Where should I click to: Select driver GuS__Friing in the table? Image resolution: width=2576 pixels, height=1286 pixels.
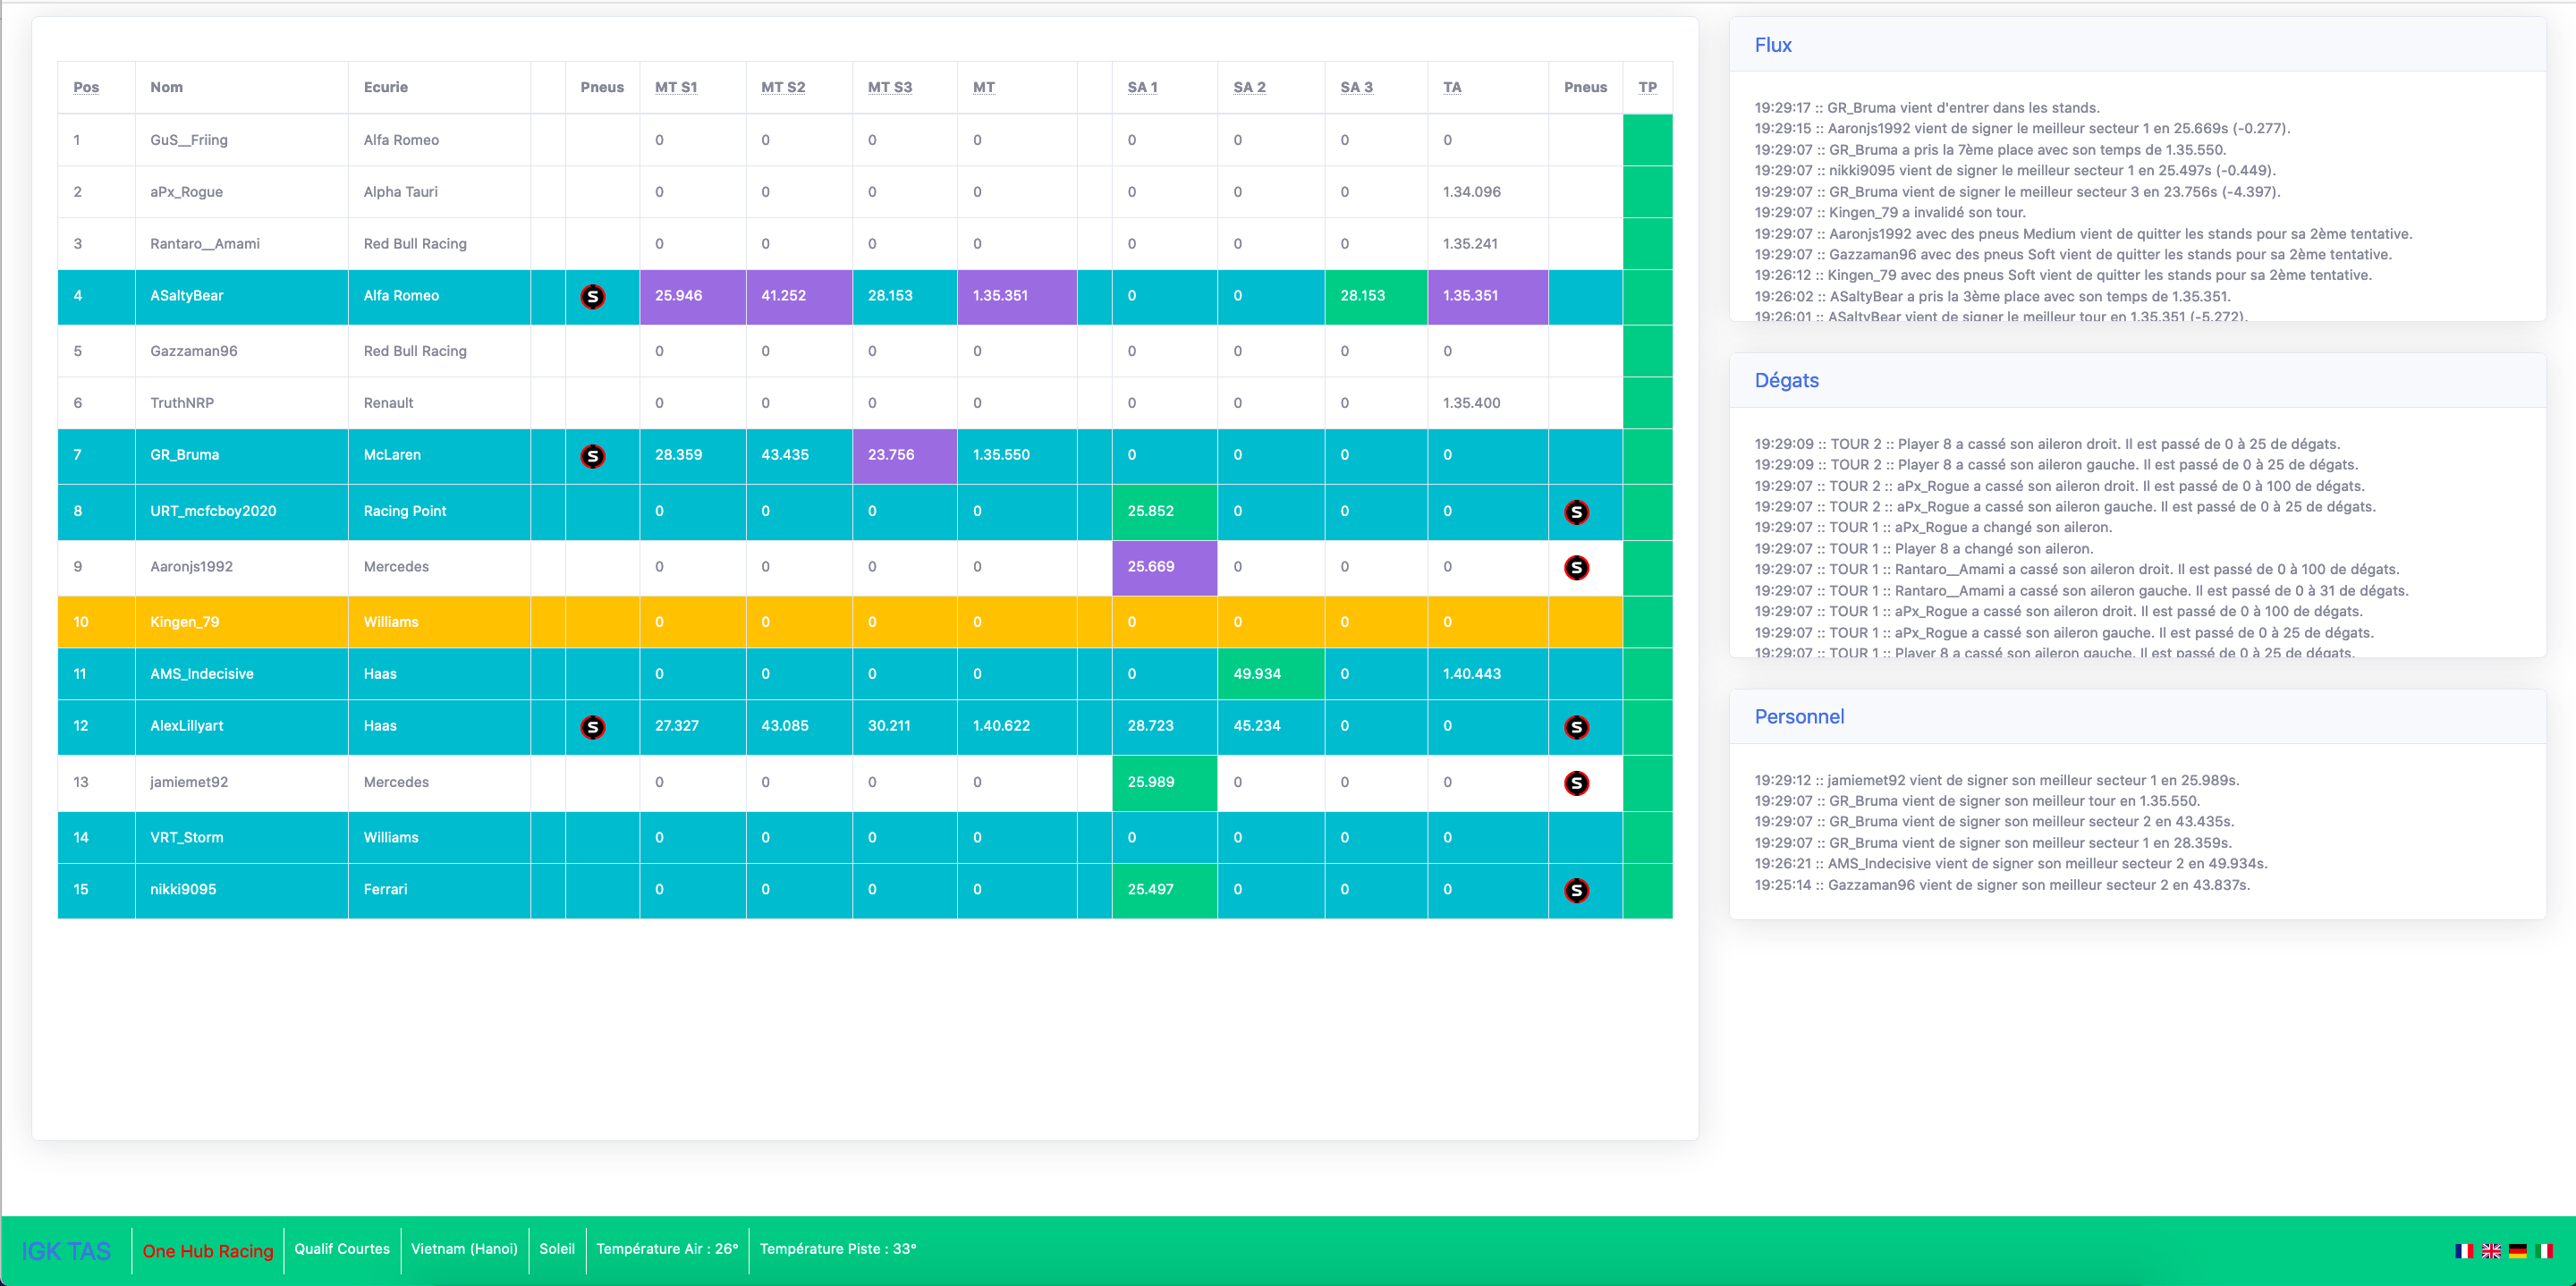(189, 140)
